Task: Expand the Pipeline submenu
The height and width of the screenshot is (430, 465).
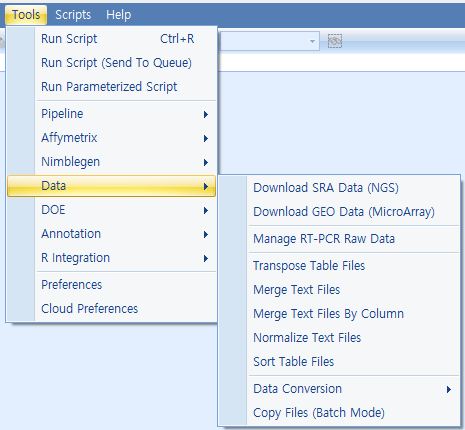Action: [x=112, y=114]
